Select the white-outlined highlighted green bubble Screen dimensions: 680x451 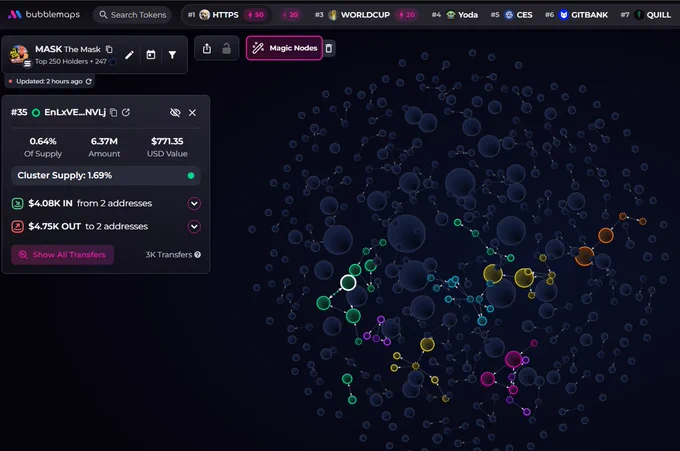point(348,283)
